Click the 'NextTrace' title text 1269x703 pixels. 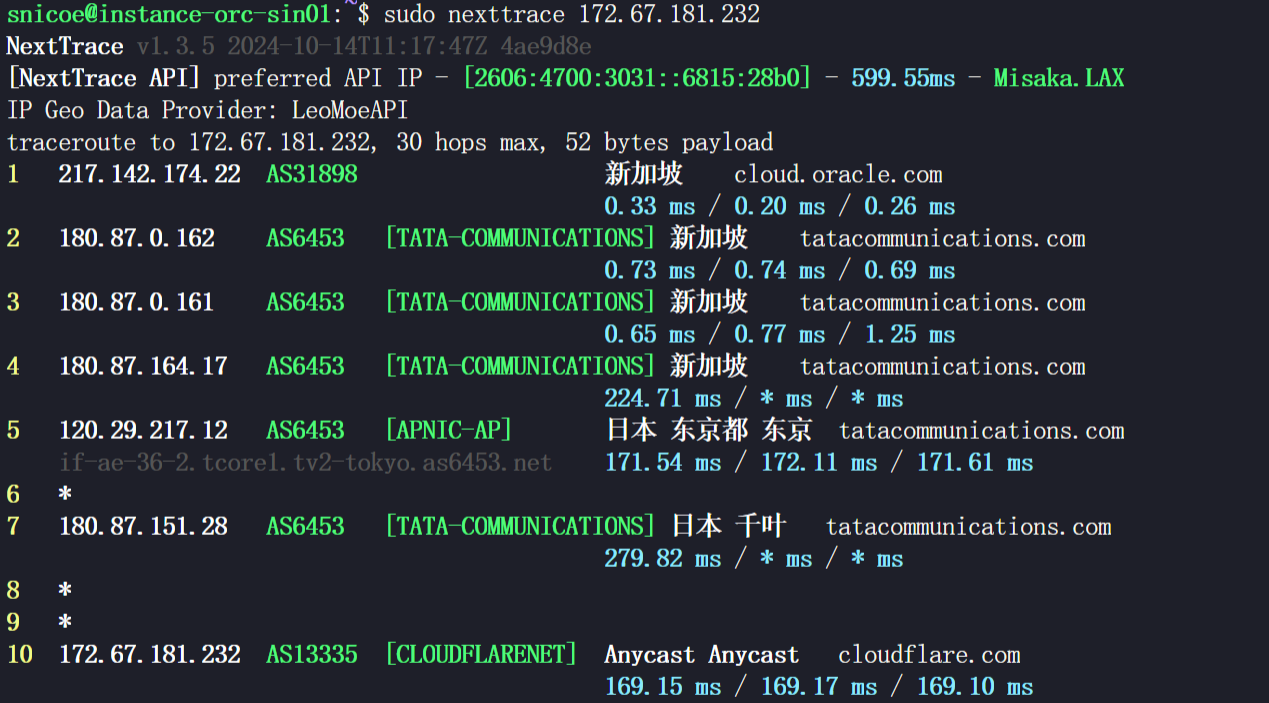tap(65, 46)
